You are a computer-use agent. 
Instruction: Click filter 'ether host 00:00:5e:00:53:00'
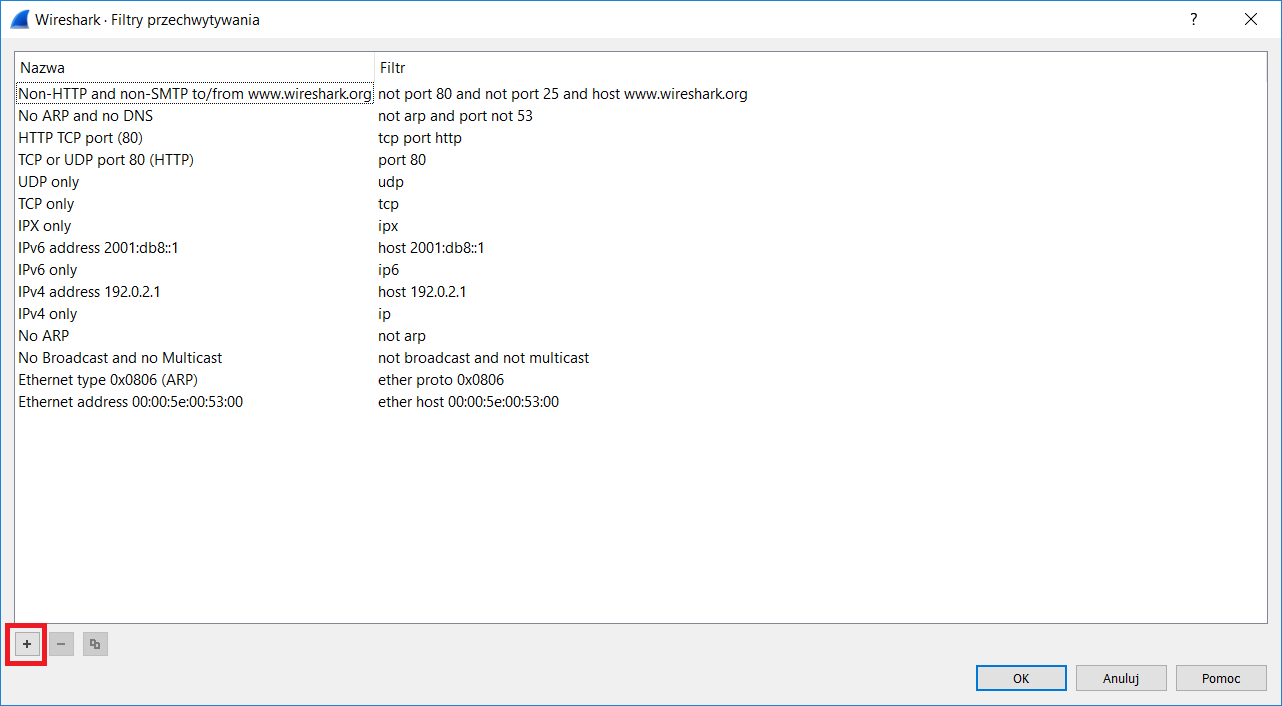(x=469, y=402)
